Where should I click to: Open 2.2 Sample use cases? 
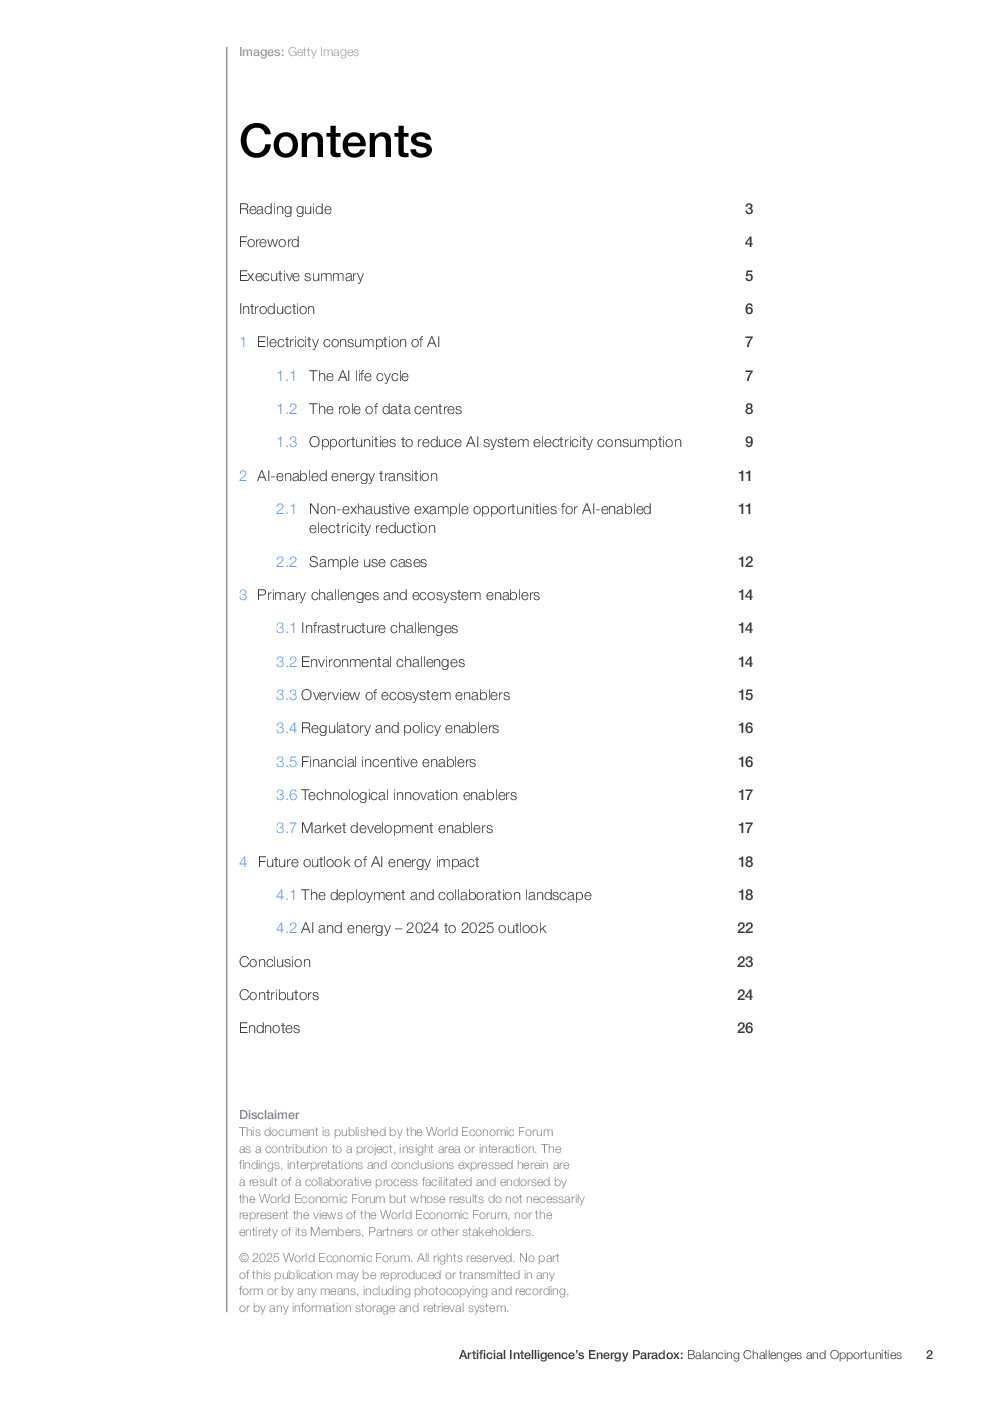tap(367, 562)
